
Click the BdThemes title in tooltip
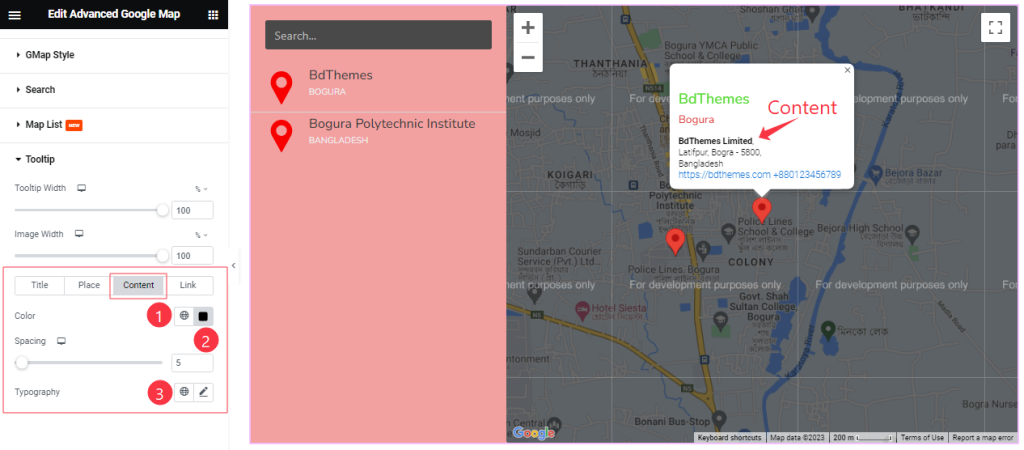714,99
